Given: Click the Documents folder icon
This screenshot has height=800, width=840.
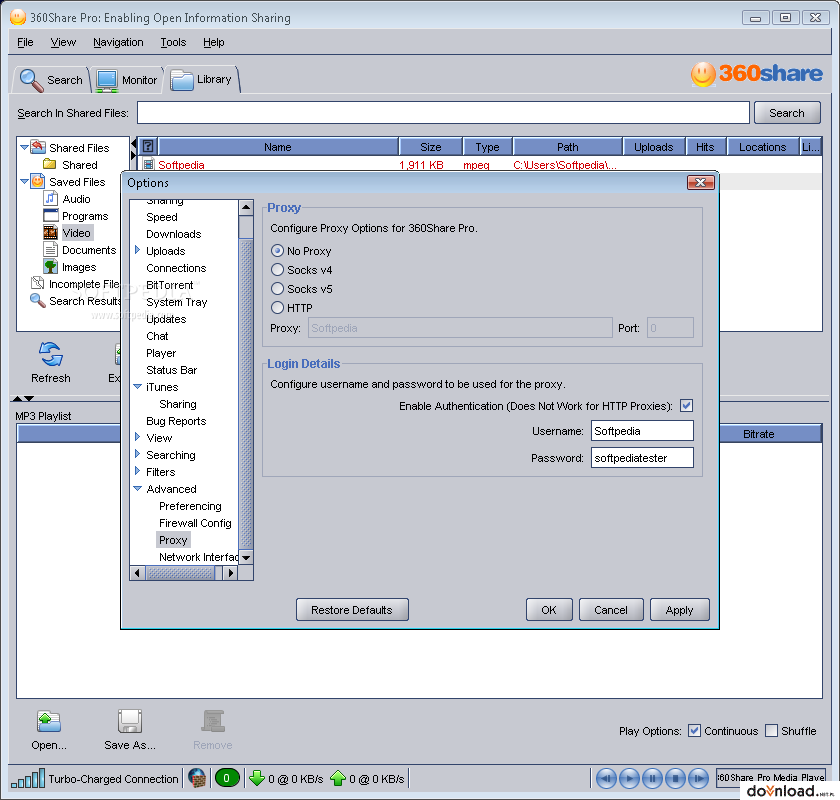Looking at the screenshot, I should [50, 250].
